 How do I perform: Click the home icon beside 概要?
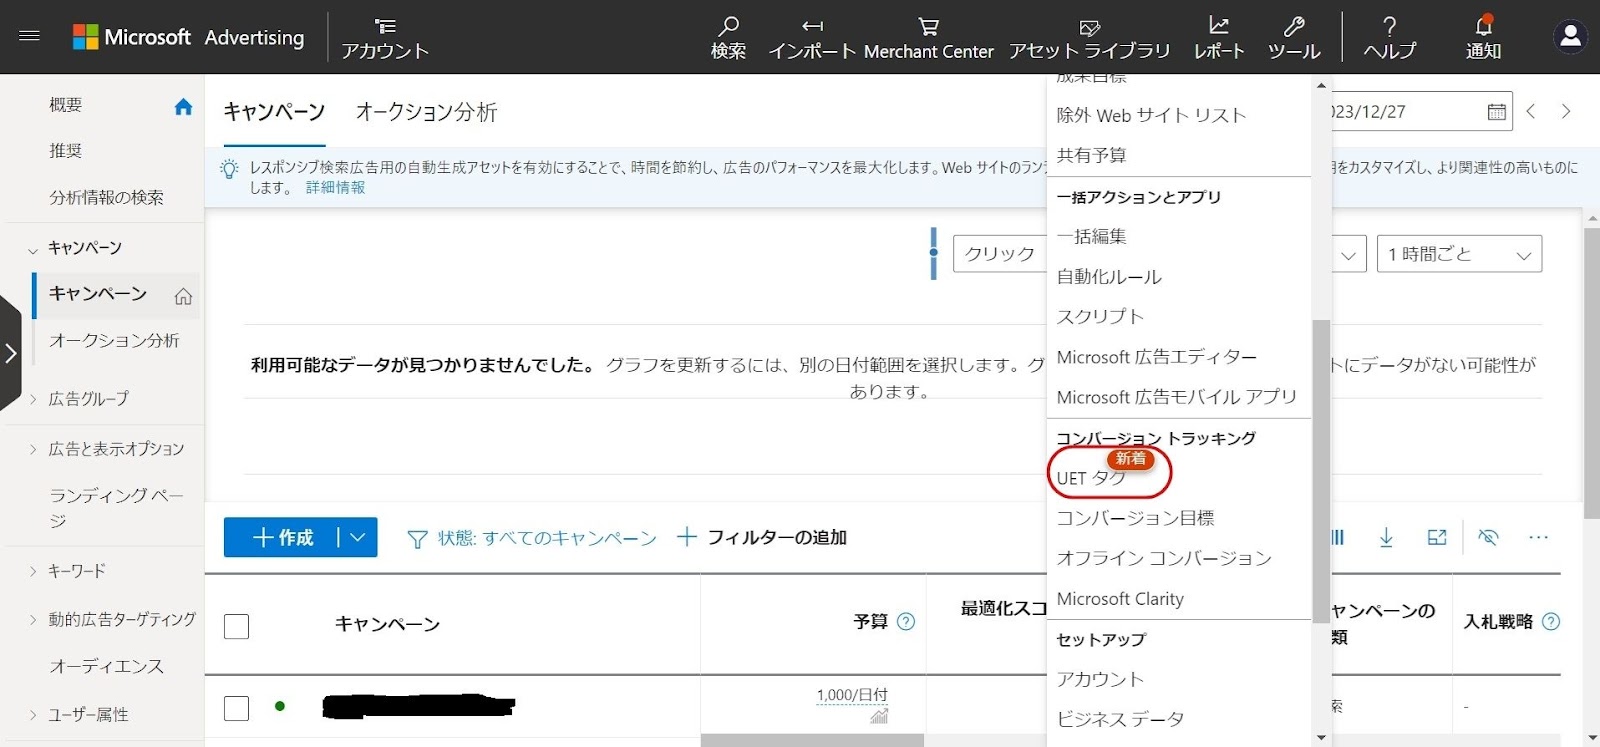coord(183,107)
